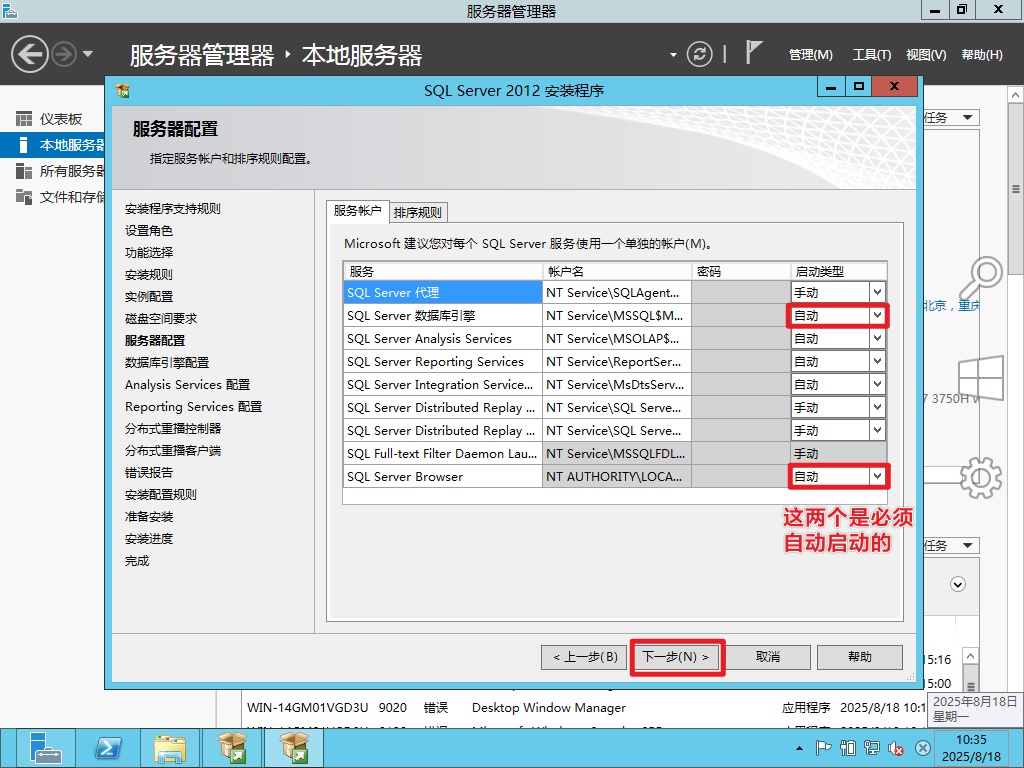
Task: Open the 视图(V) menu
Action: [x=926, y=55]
